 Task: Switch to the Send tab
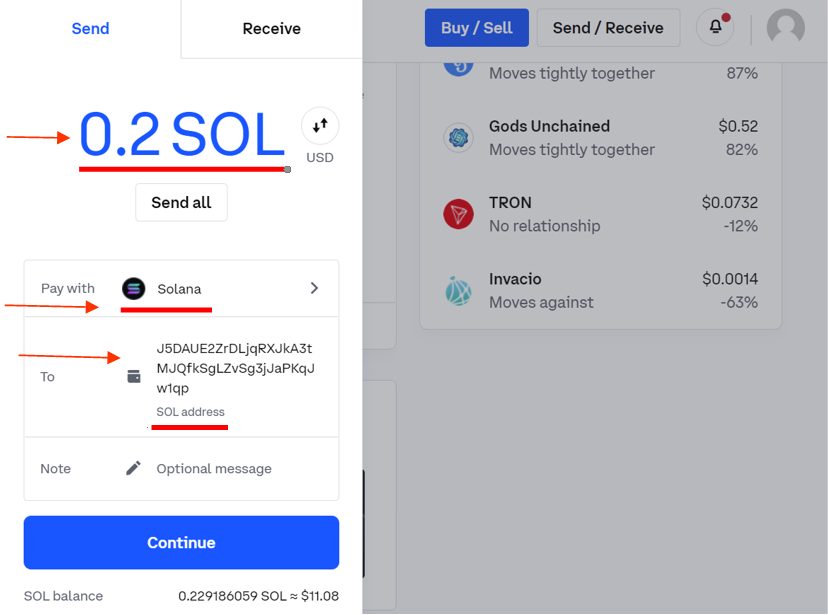tap(90, 29)
